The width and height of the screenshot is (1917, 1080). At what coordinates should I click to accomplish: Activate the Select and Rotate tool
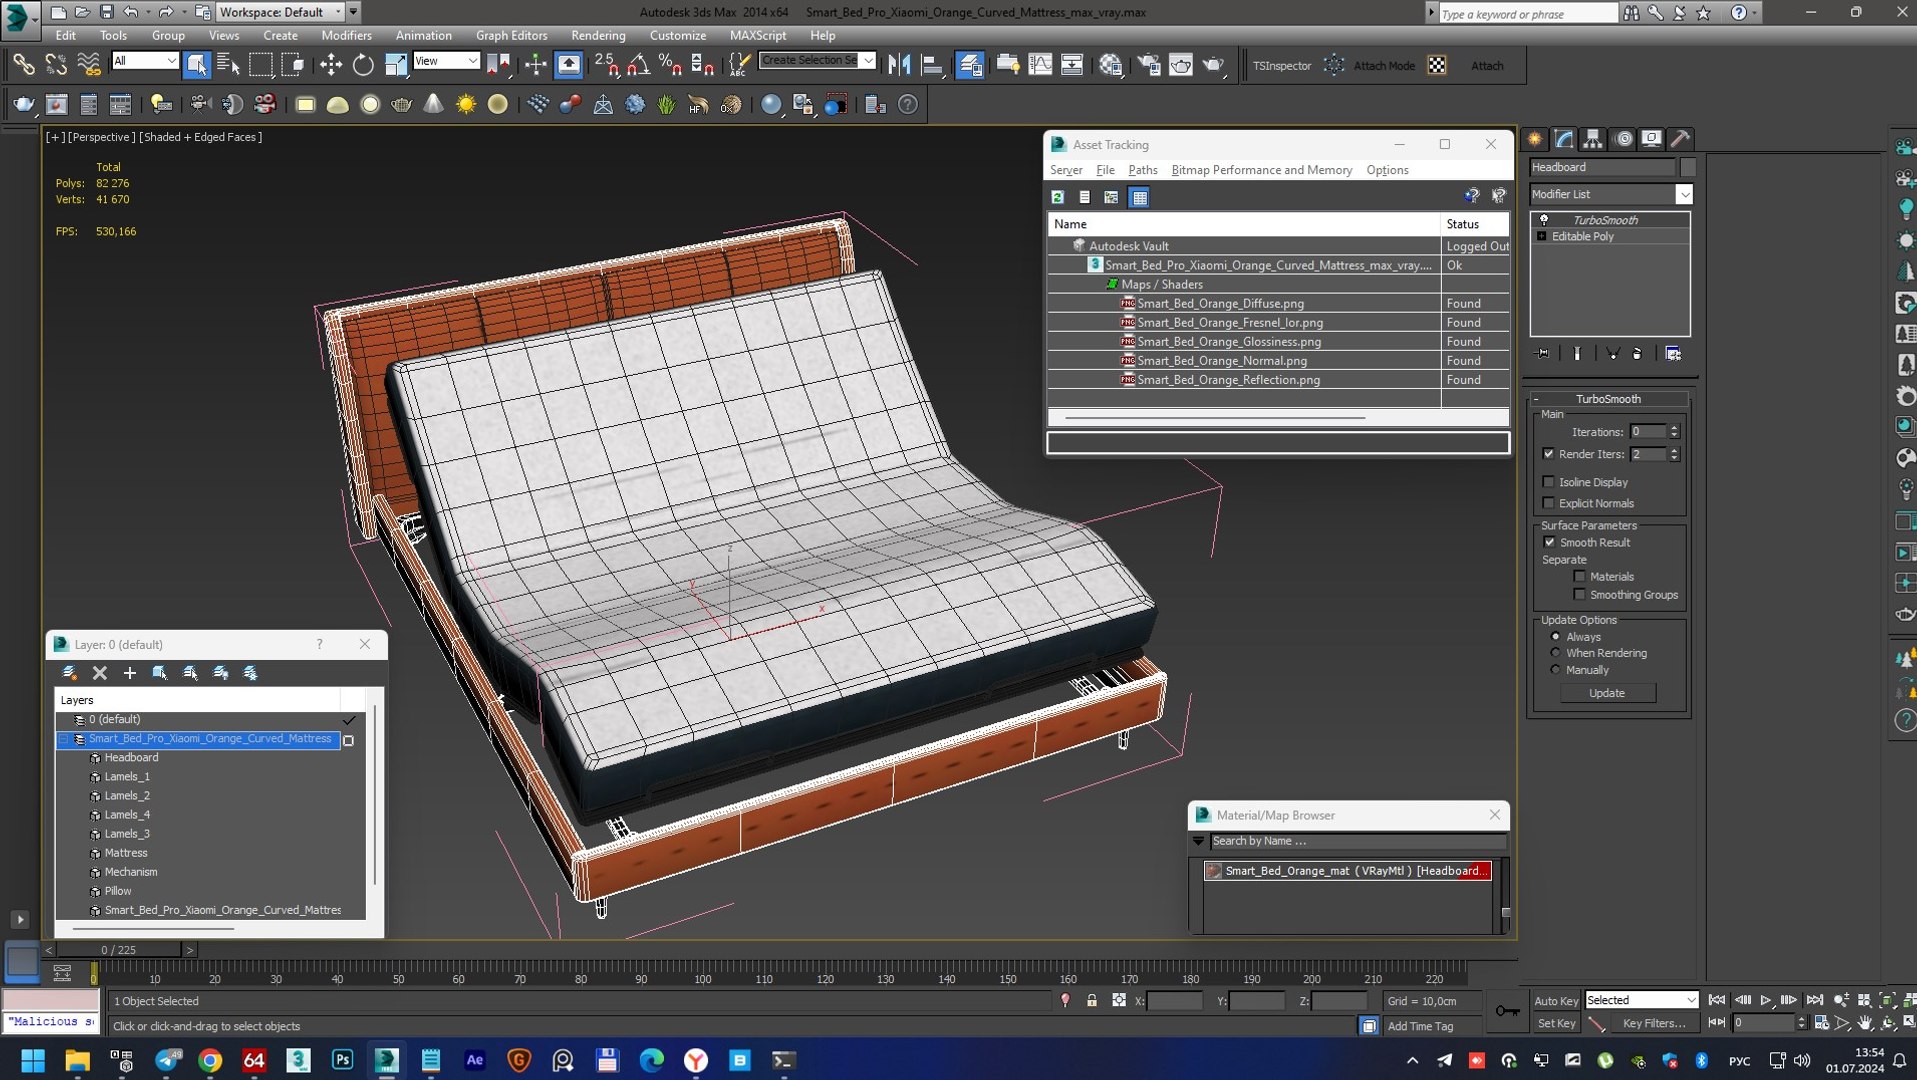pyautogui.click(x=363, y=65)
